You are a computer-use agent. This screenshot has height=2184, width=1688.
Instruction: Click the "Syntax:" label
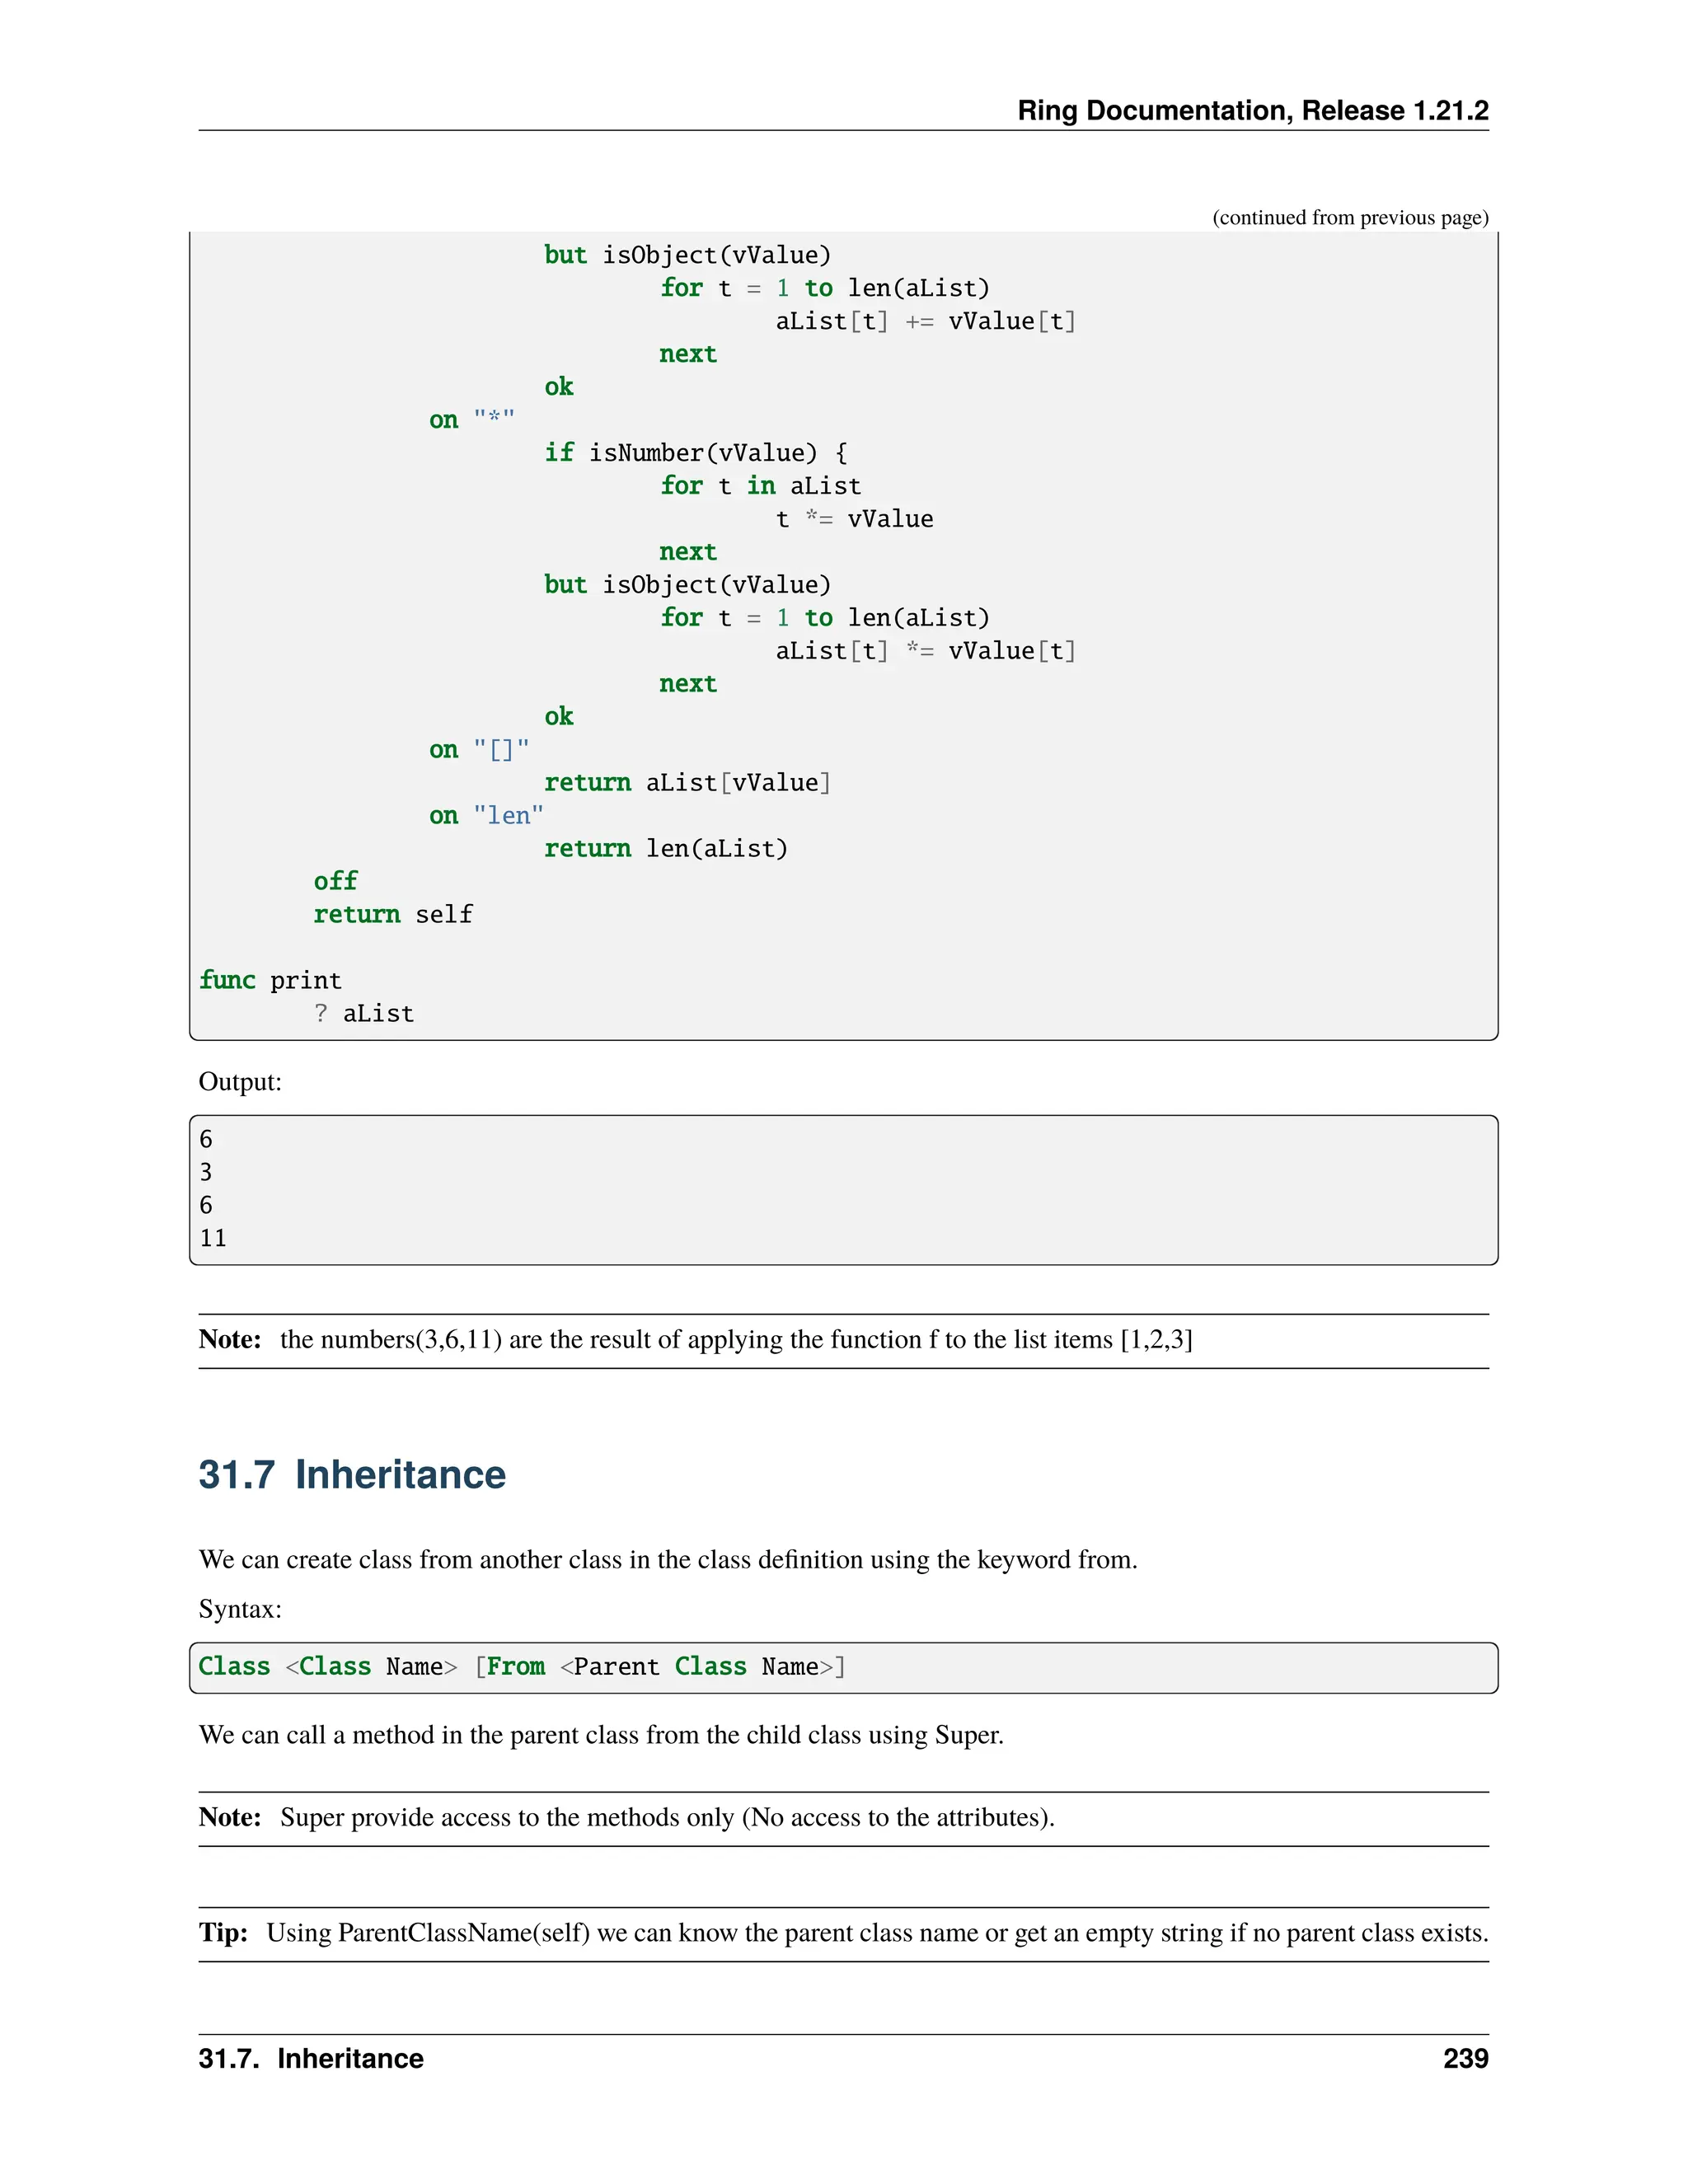240,1609
